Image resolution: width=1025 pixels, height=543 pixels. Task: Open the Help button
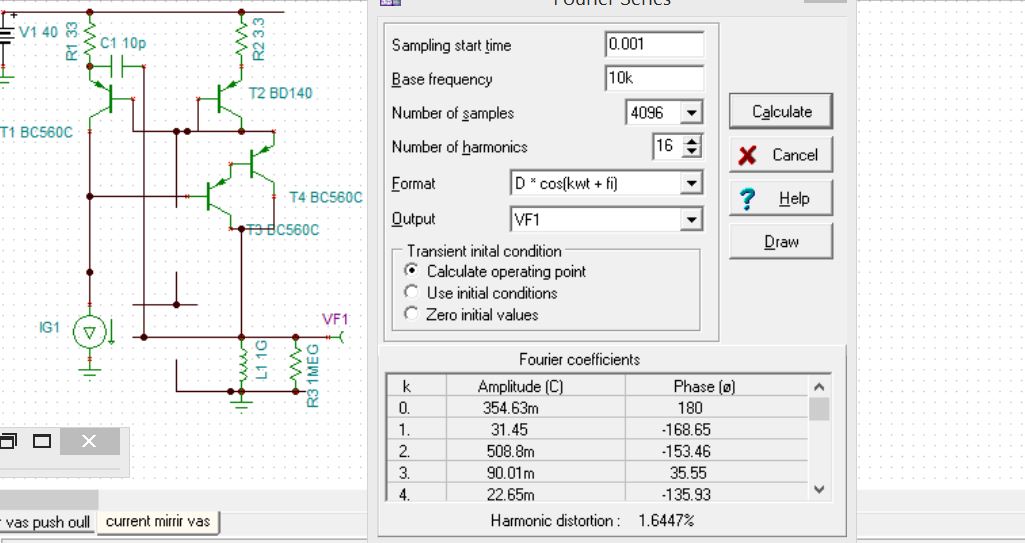pyautogui.click(x=781, y=198)
